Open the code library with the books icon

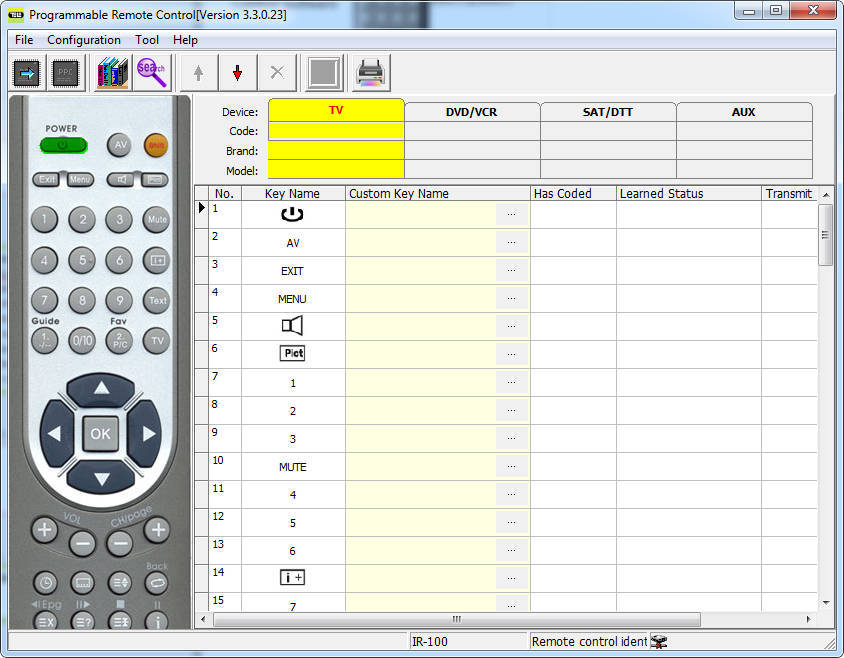(111, 72)
